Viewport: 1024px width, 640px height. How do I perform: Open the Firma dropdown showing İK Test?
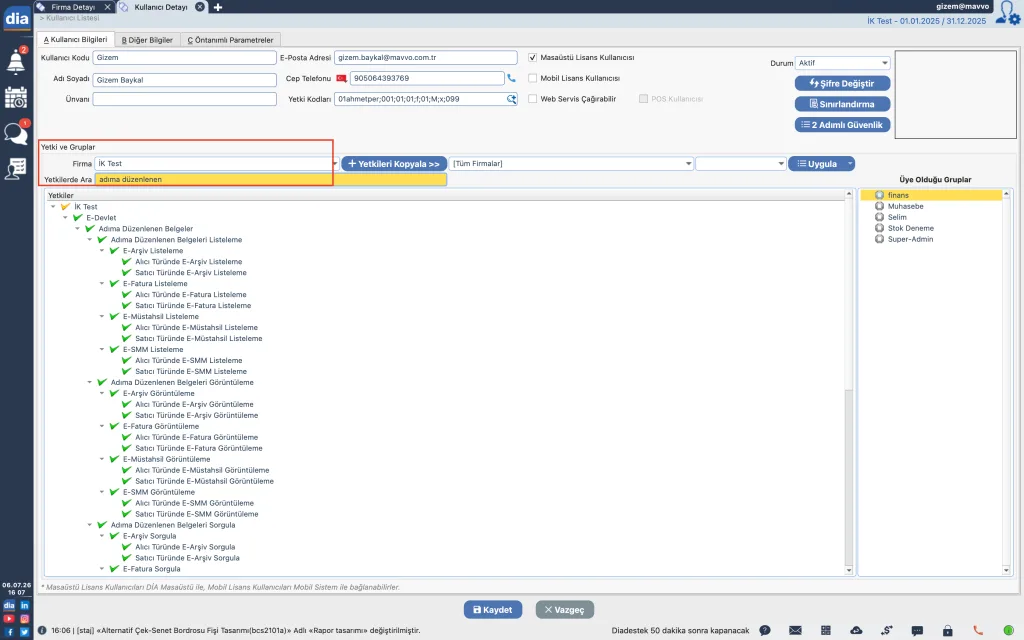tap(216, 164)
